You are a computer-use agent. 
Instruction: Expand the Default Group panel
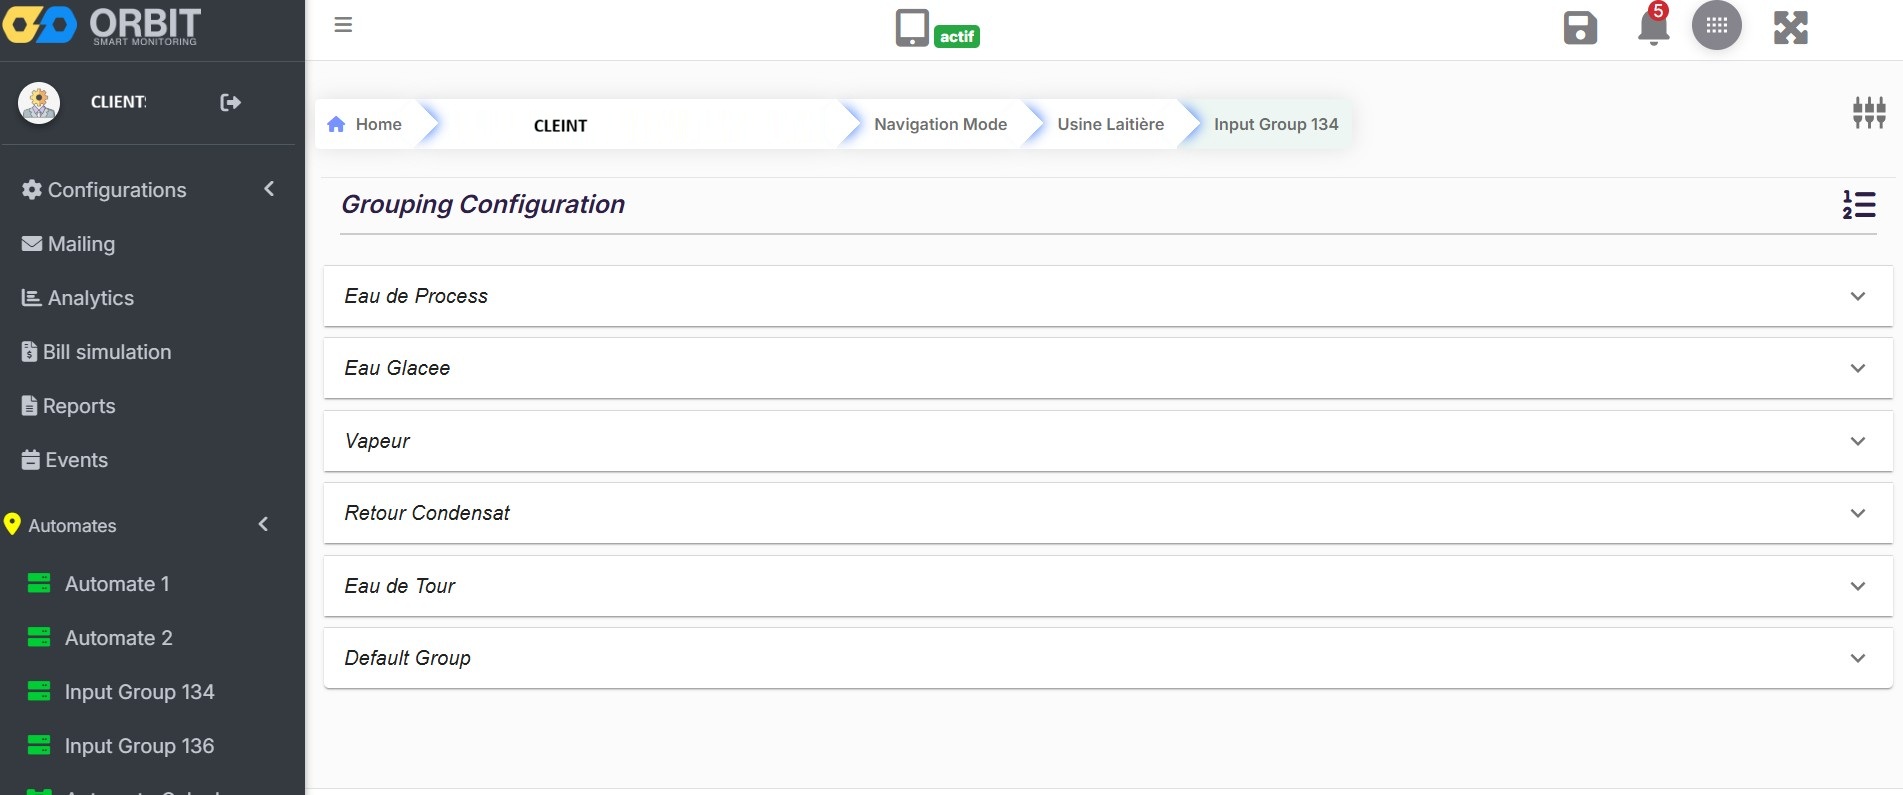click(x=1857, y=658)
